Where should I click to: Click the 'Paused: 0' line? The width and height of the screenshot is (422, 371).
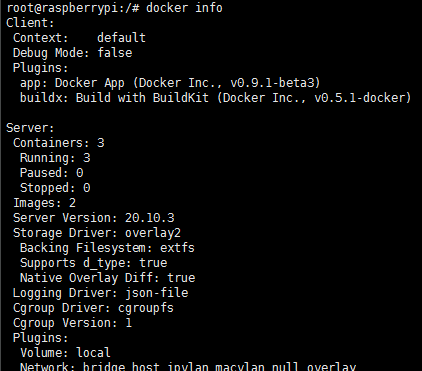click(x=52, y=173)
